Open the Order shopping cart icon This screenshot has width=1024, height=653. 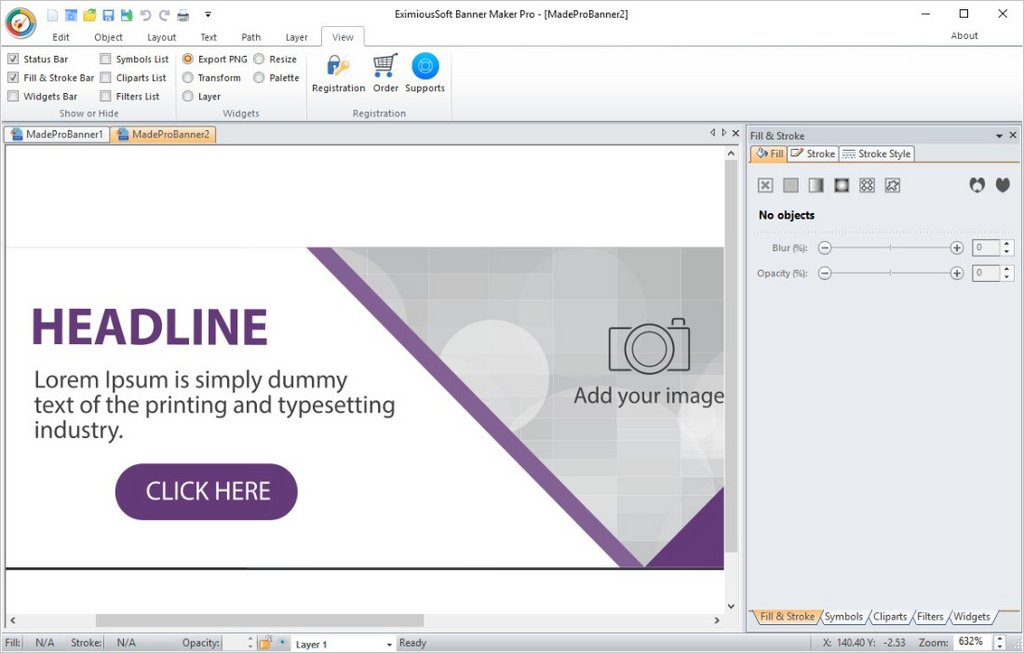pos(385,67)
